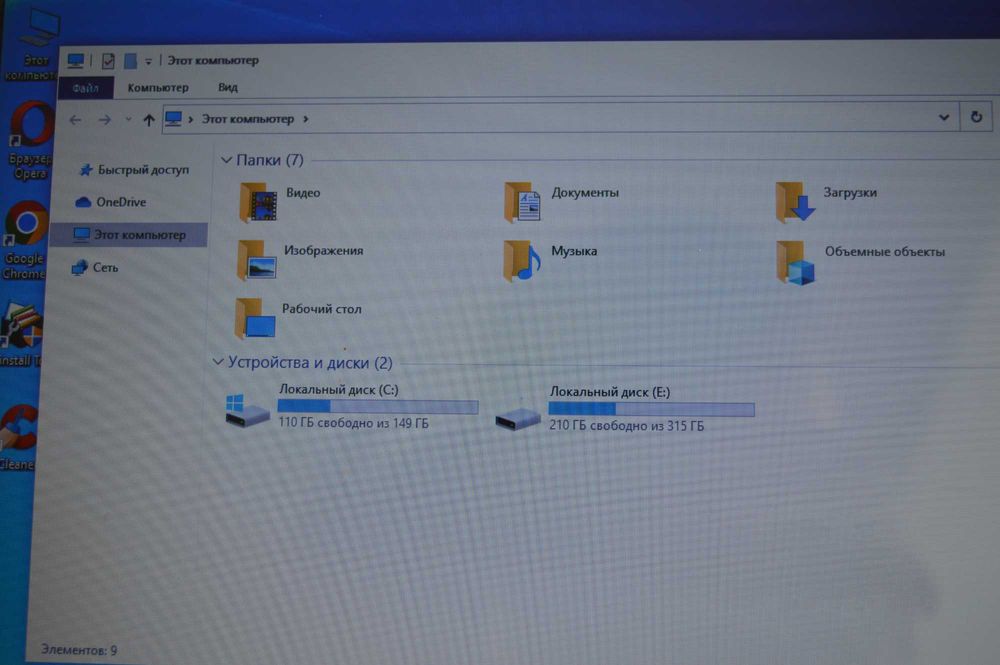
Task: Click the label Видео
Action: coord(303,193)
